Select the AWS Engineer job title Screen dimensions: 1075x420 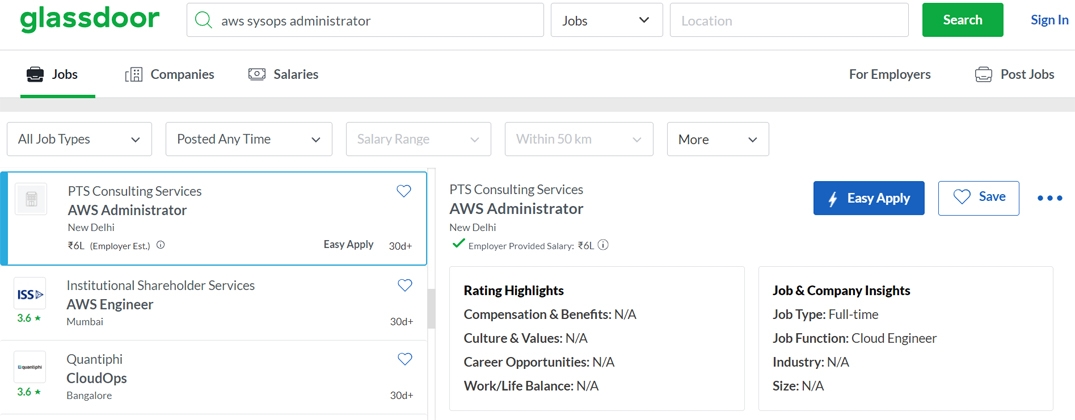(110, 304)
